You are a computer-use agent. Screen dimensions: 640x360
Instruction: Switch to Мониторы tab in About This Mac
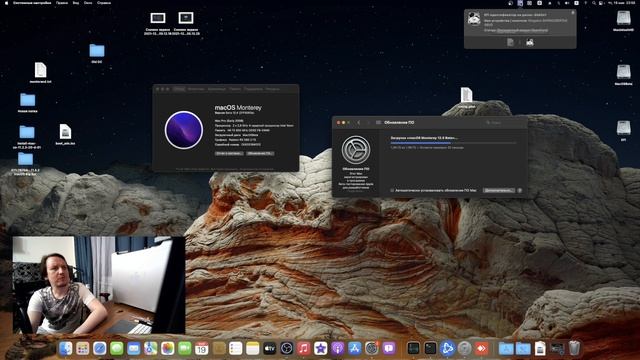196,89
